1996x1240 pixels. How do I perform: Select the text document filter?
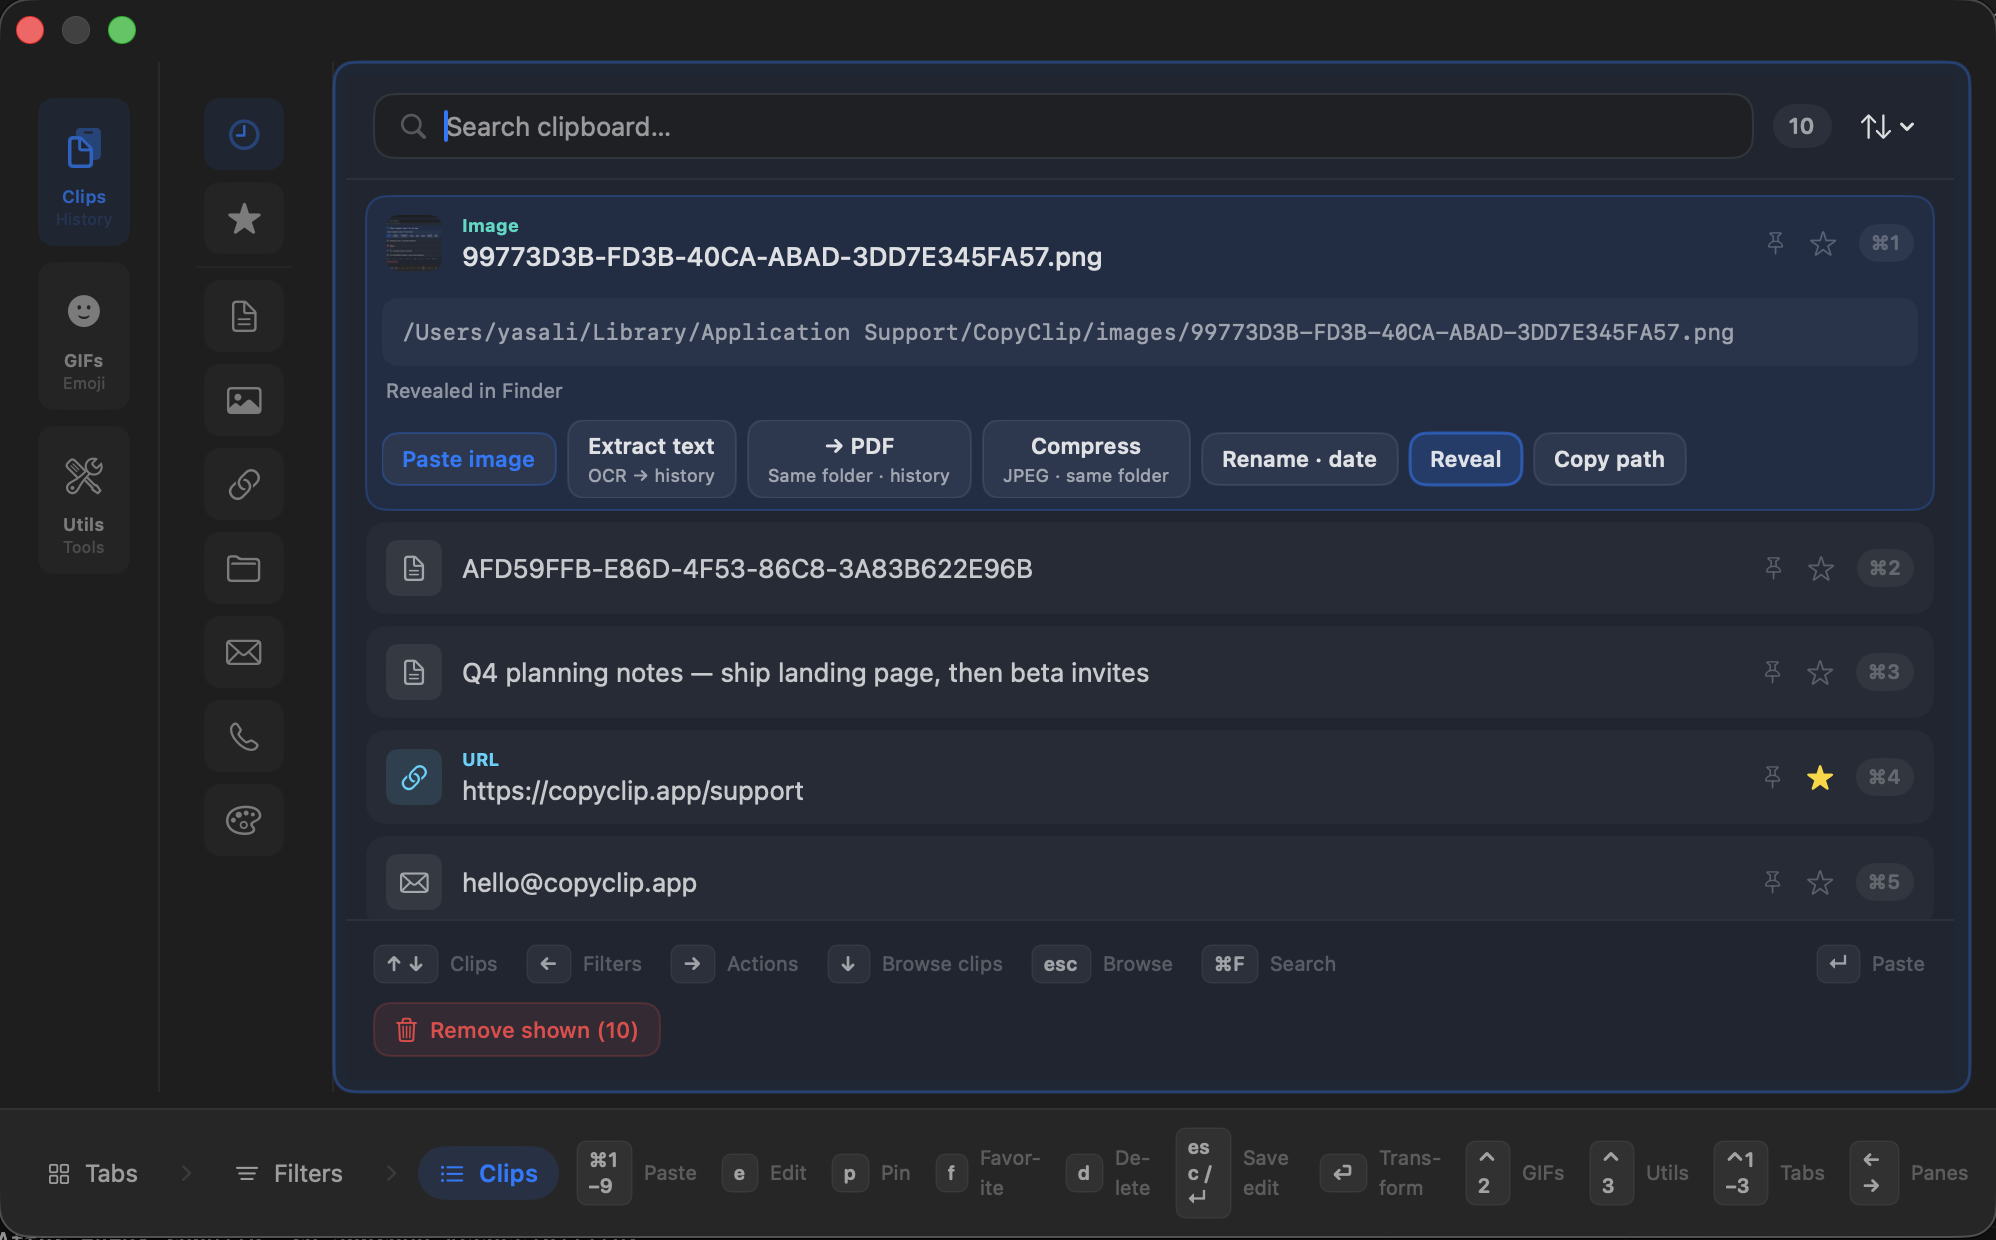click(244, 317)
